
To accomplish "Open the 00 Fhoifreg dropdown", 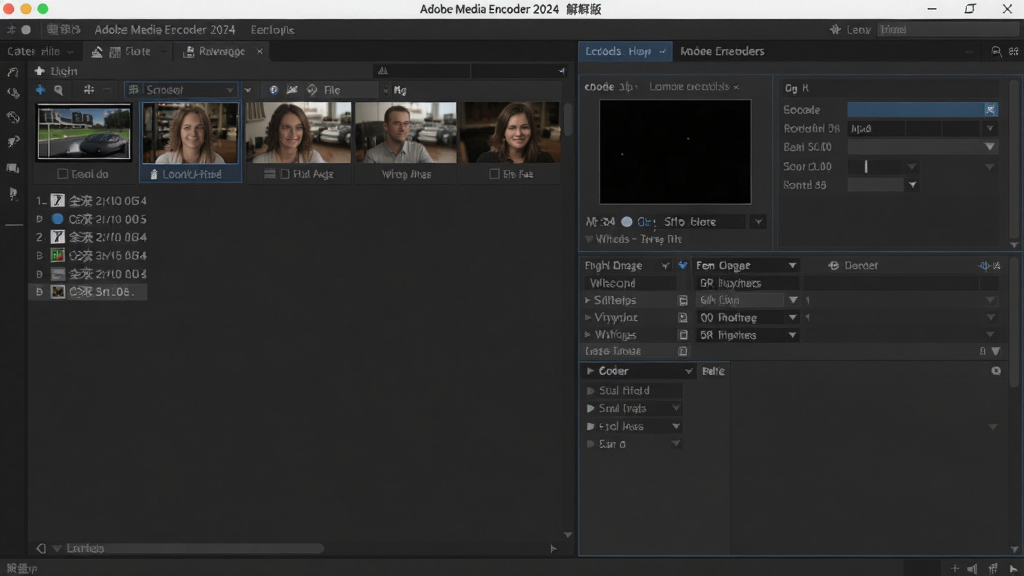I will pyautogui.click(x=746, y=317).
